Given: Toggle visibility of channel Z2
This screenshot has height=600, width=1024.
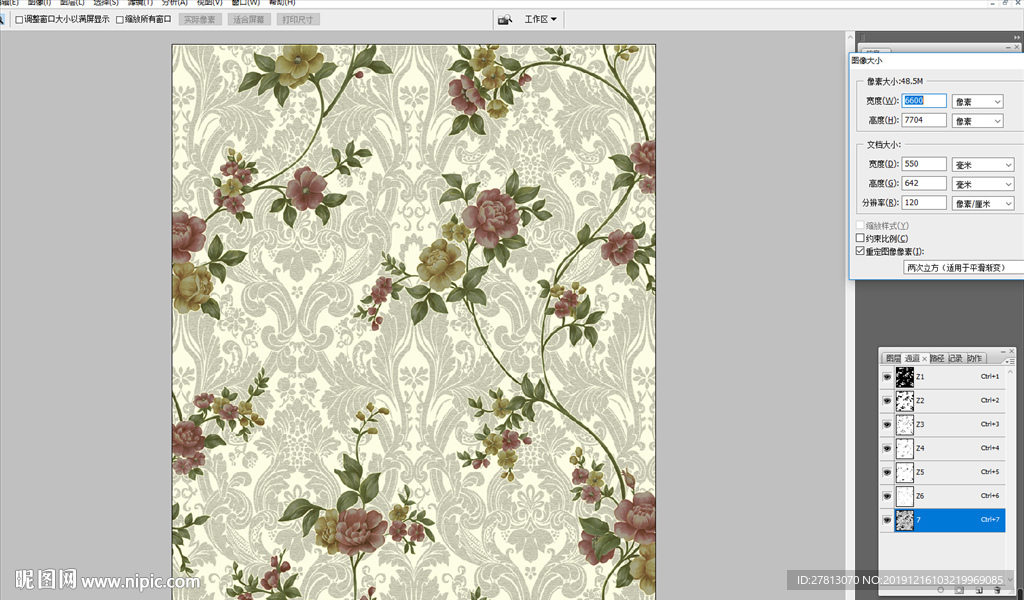Looking at the screenshot, I should coord(887,401).
